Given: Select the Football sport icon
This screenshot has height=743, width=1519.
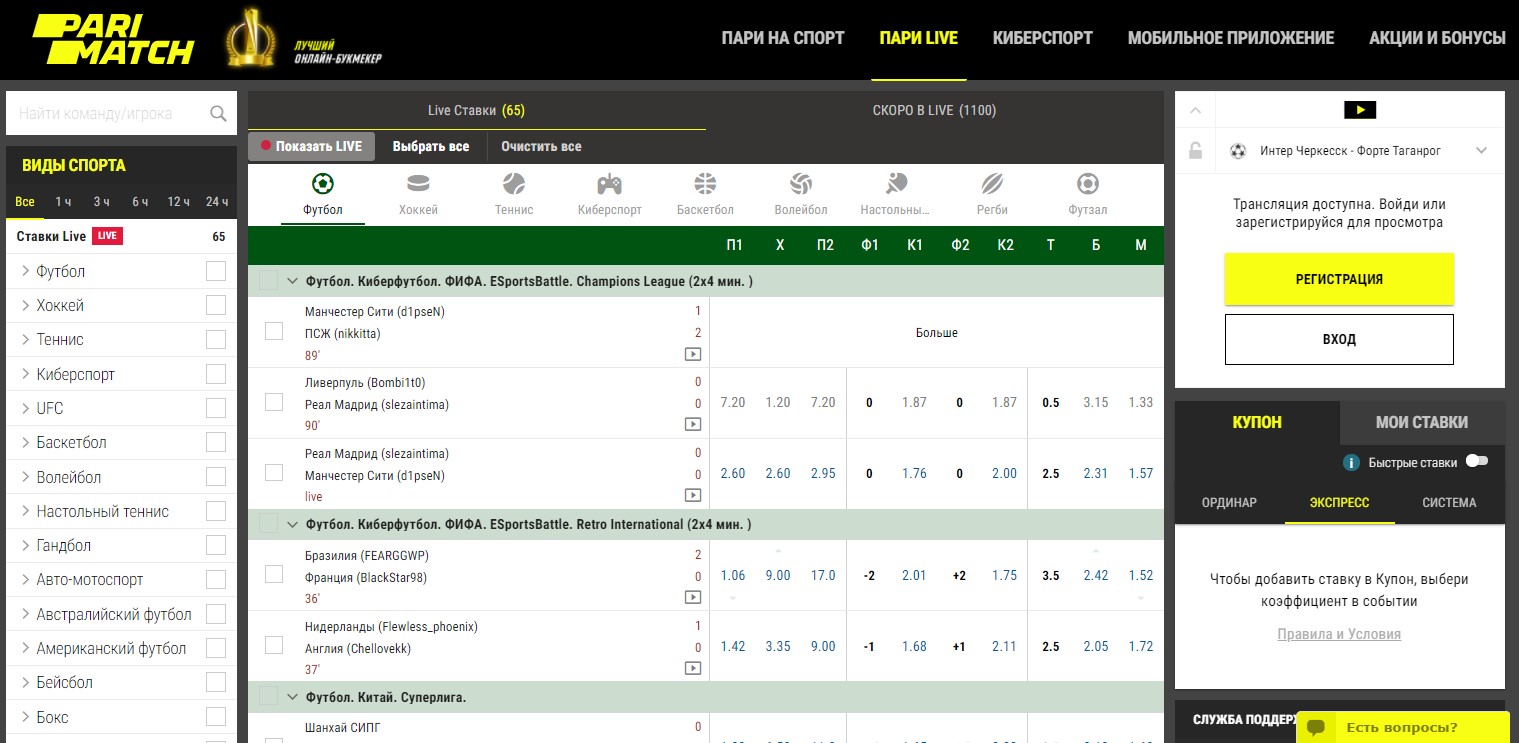Looking at the screenshot, I should (323, 184).
